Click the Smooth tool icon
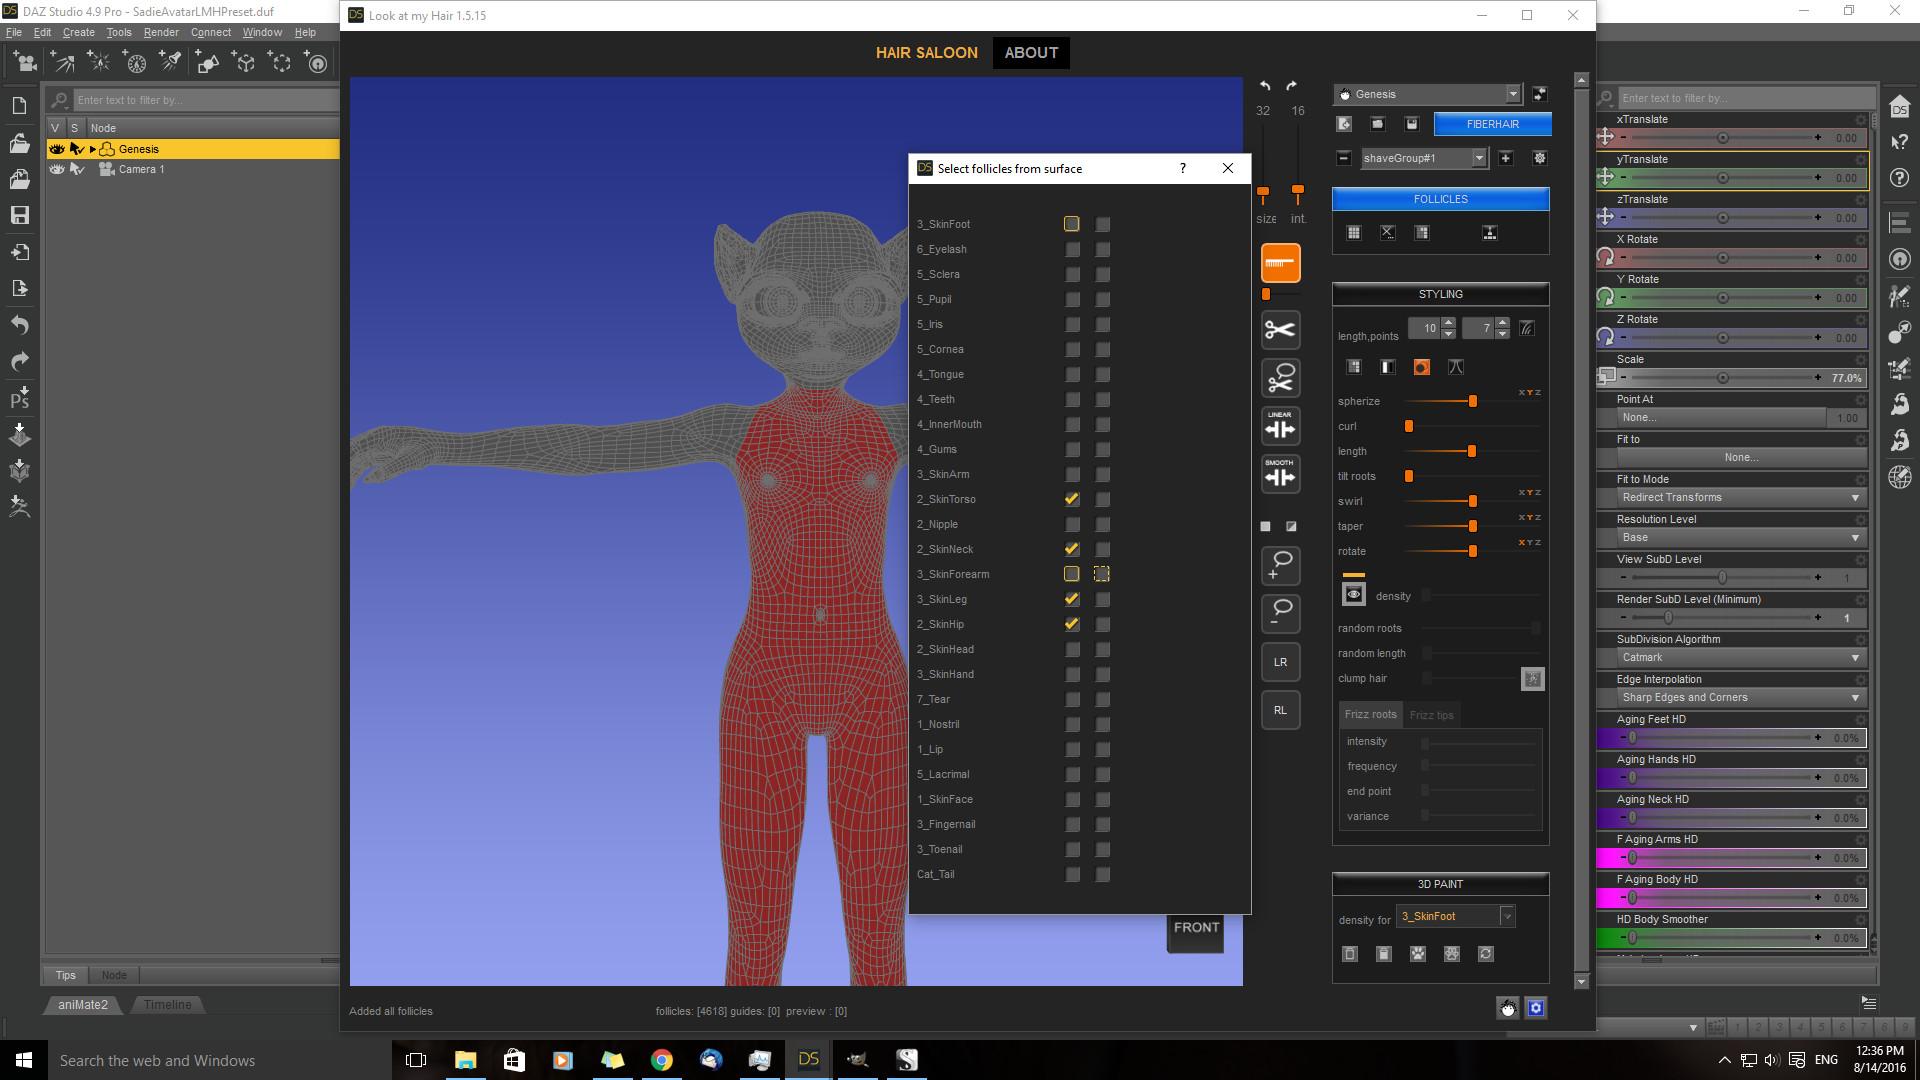 pyautogui.click(x=1280, y=474)
